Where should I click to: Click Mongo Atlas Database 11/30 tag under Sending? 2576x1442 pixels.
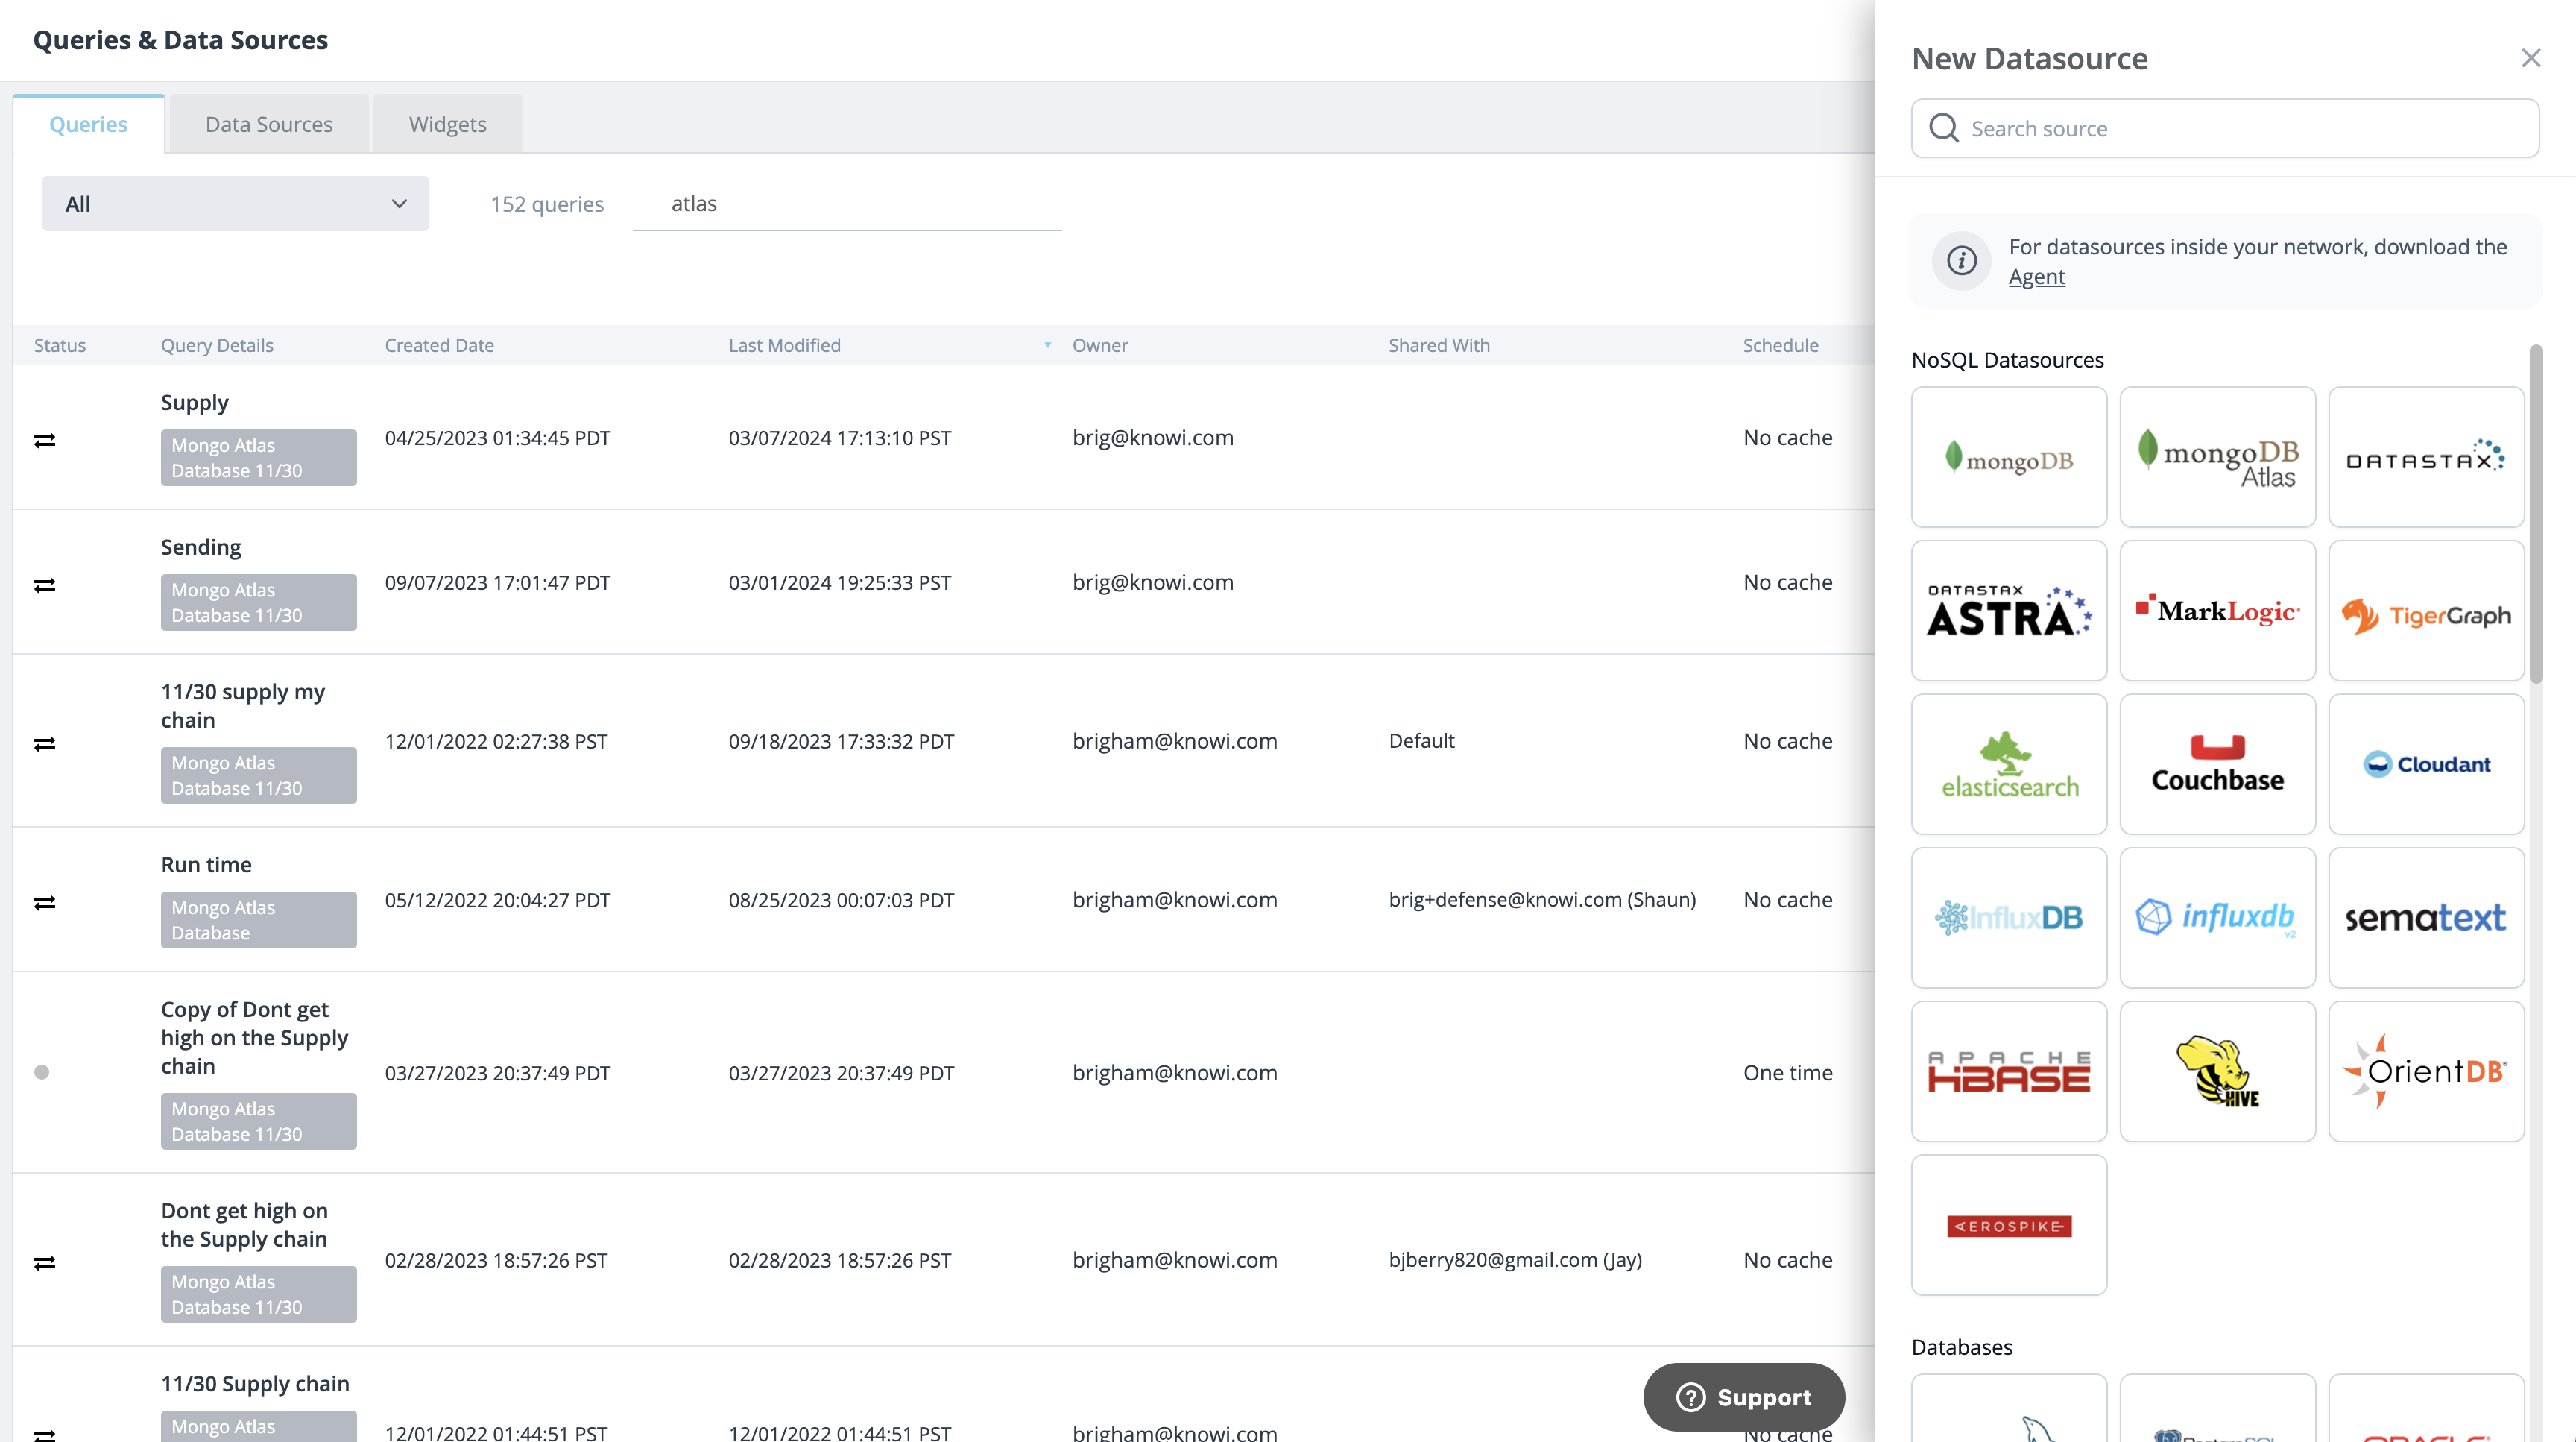pyautogui.click(x=259, y=602)
